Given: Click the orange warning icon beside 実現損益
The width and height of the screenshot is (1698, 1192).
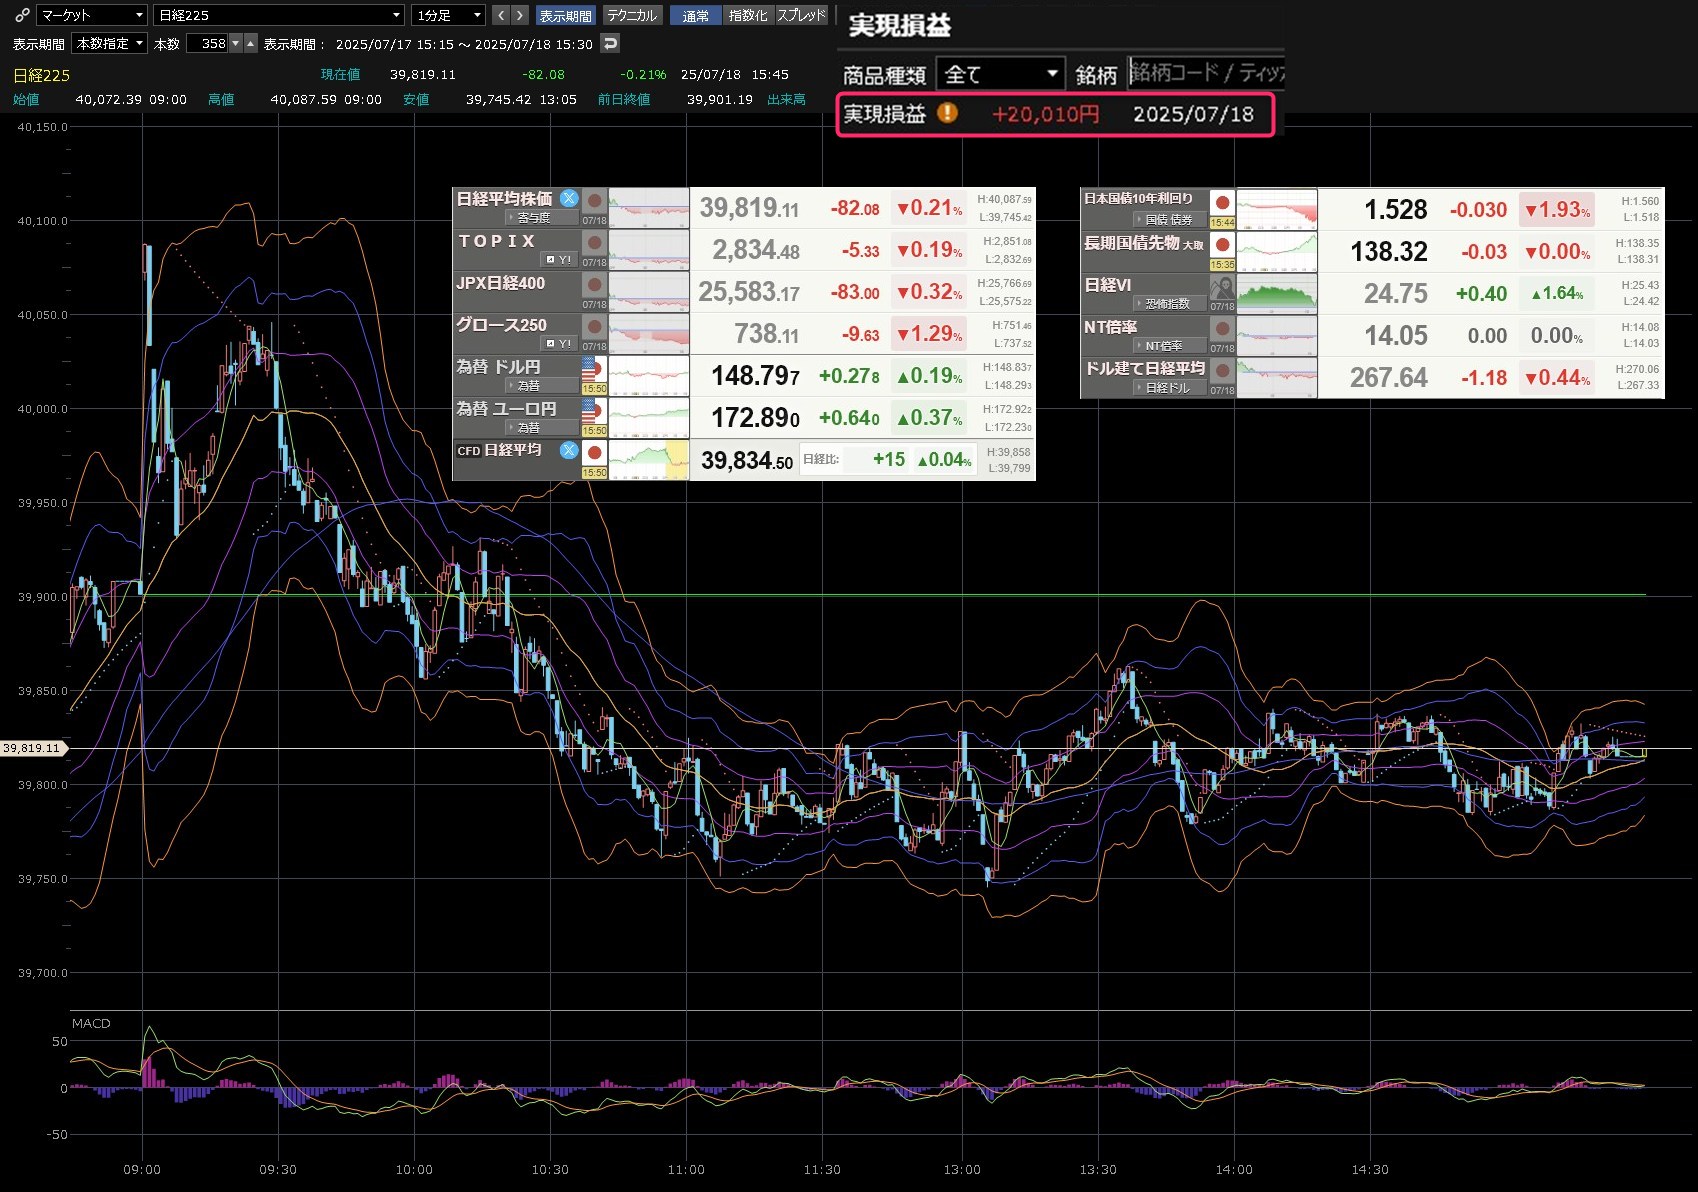Looking at the screenshot, I should tap(947, 113).
